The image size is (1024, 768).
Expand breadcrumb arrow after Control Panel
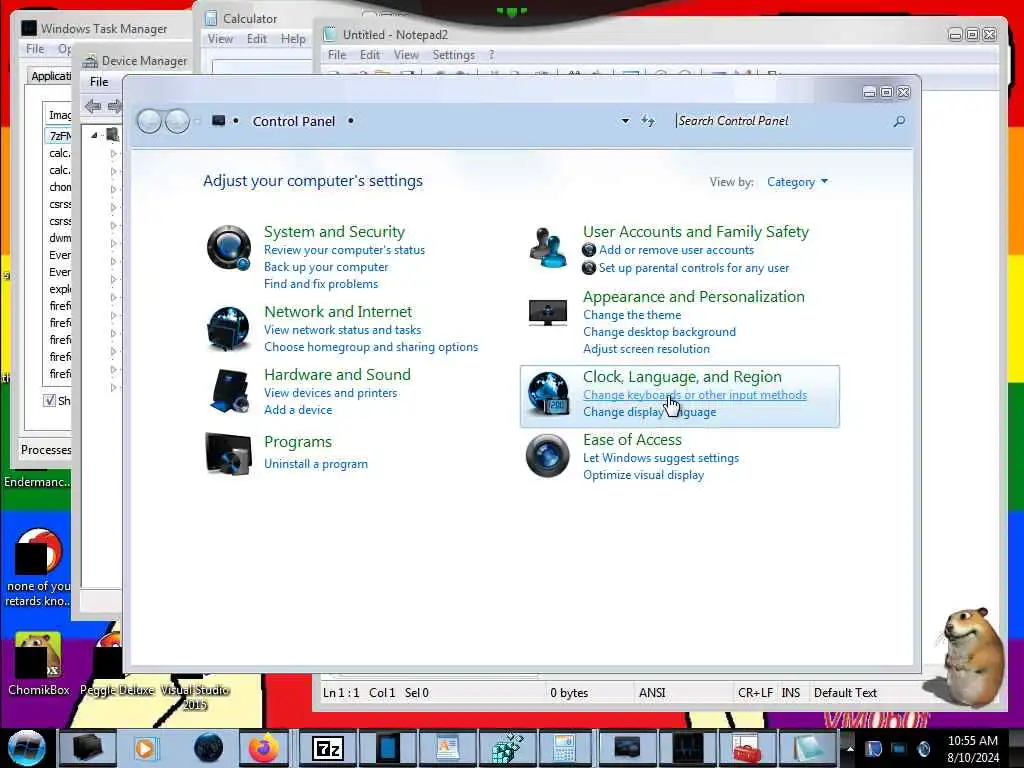pos(351,121)
